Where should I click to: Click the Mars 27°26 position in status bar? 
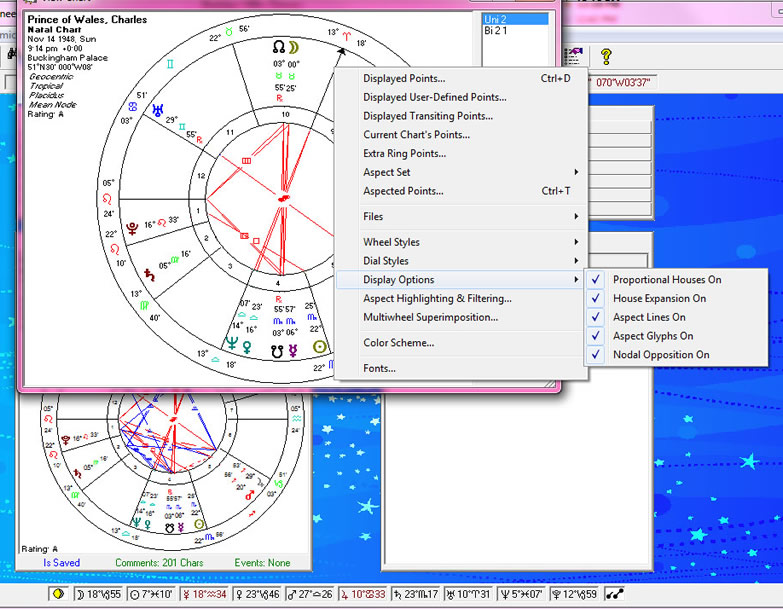[x=310, y=594]
